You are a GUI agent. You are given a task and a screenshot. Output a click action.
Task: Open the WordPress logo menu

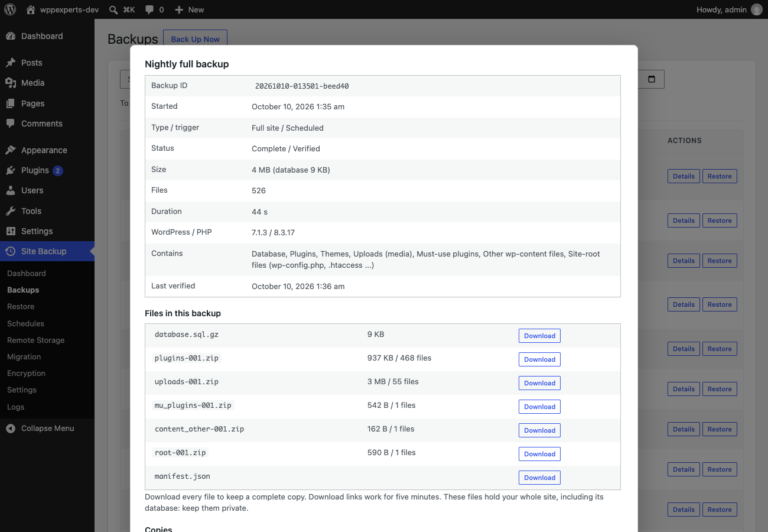[x=10, y=9]
